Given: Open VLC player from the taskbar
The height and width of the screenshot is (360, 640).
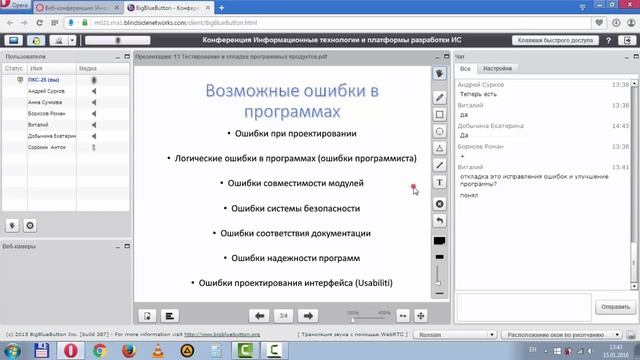Looking at the screenshot, I should click(158, 351).
